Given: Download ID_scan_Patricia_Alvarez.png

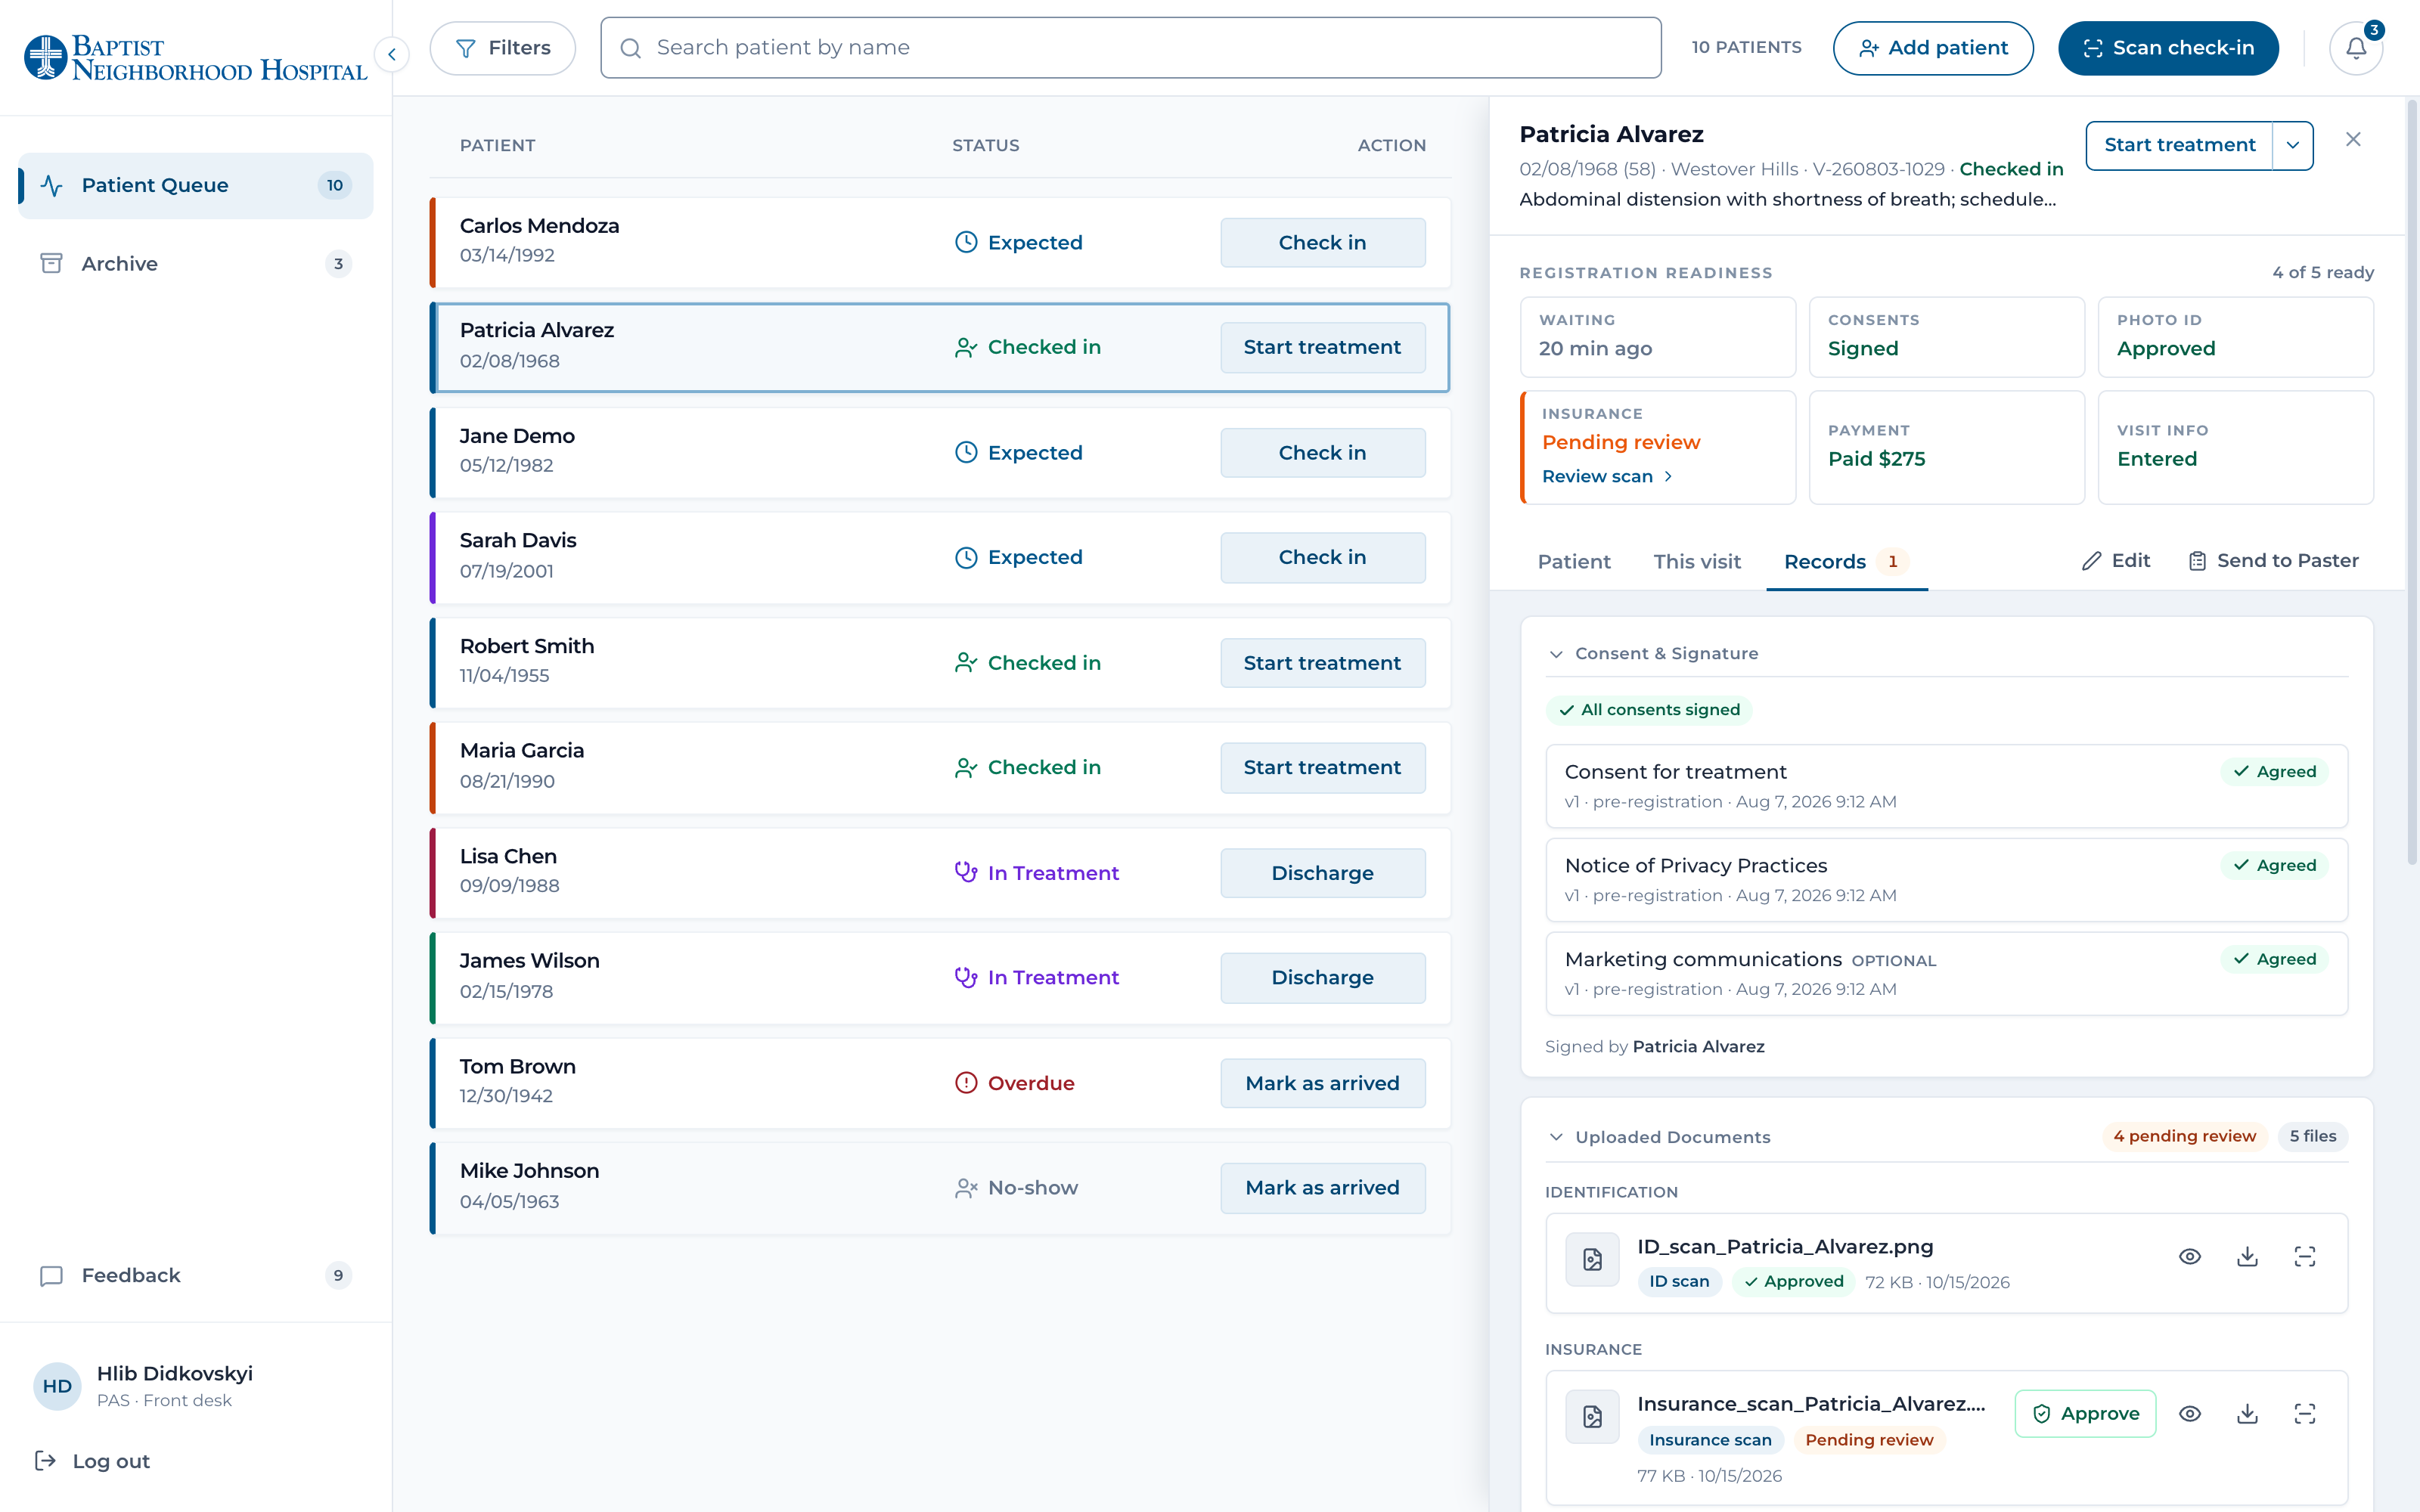Looking at the screenshot, I should (2247, 1256).
